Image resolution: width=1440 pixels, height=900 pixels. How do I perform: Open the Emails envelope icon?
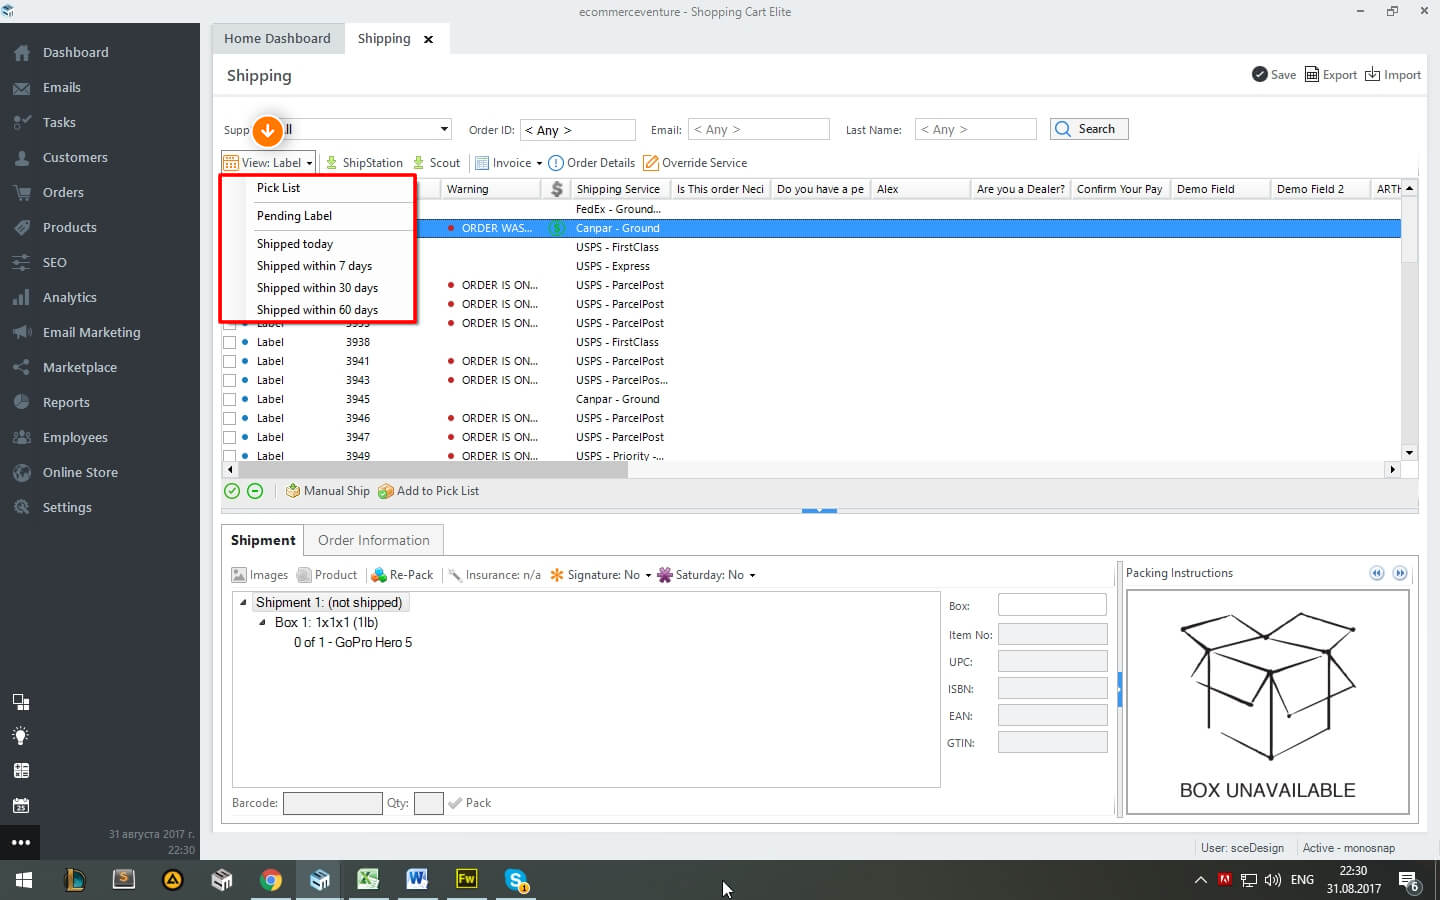[x=21, y=88]
